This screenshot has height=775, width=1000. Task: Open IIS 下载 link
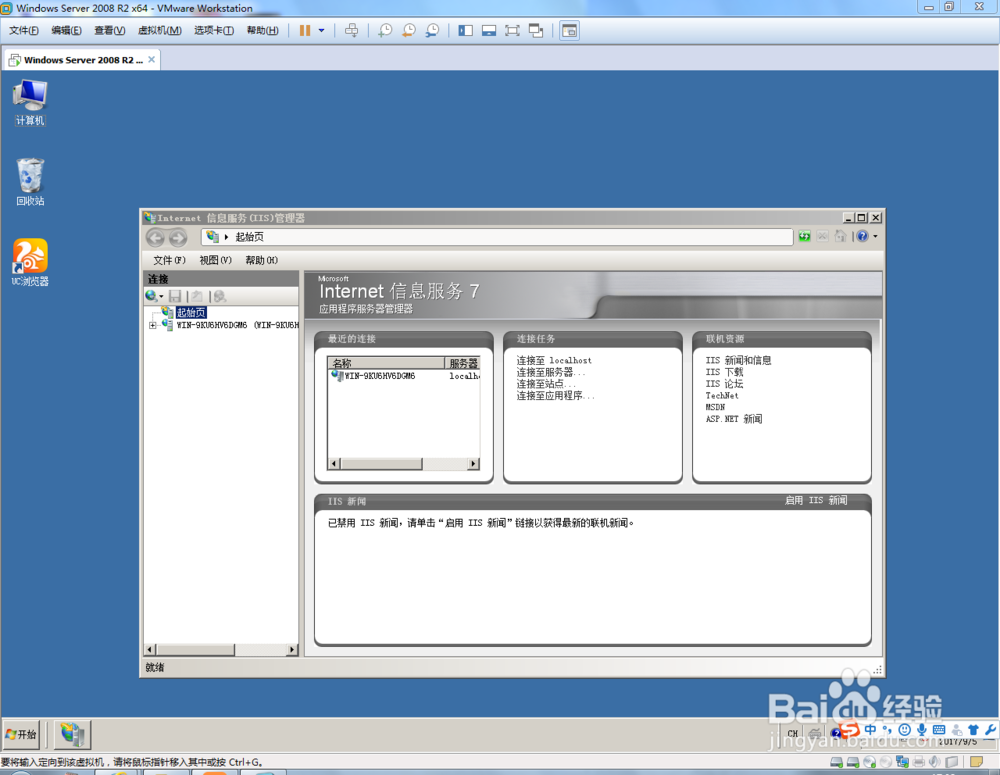pos(724,372)
